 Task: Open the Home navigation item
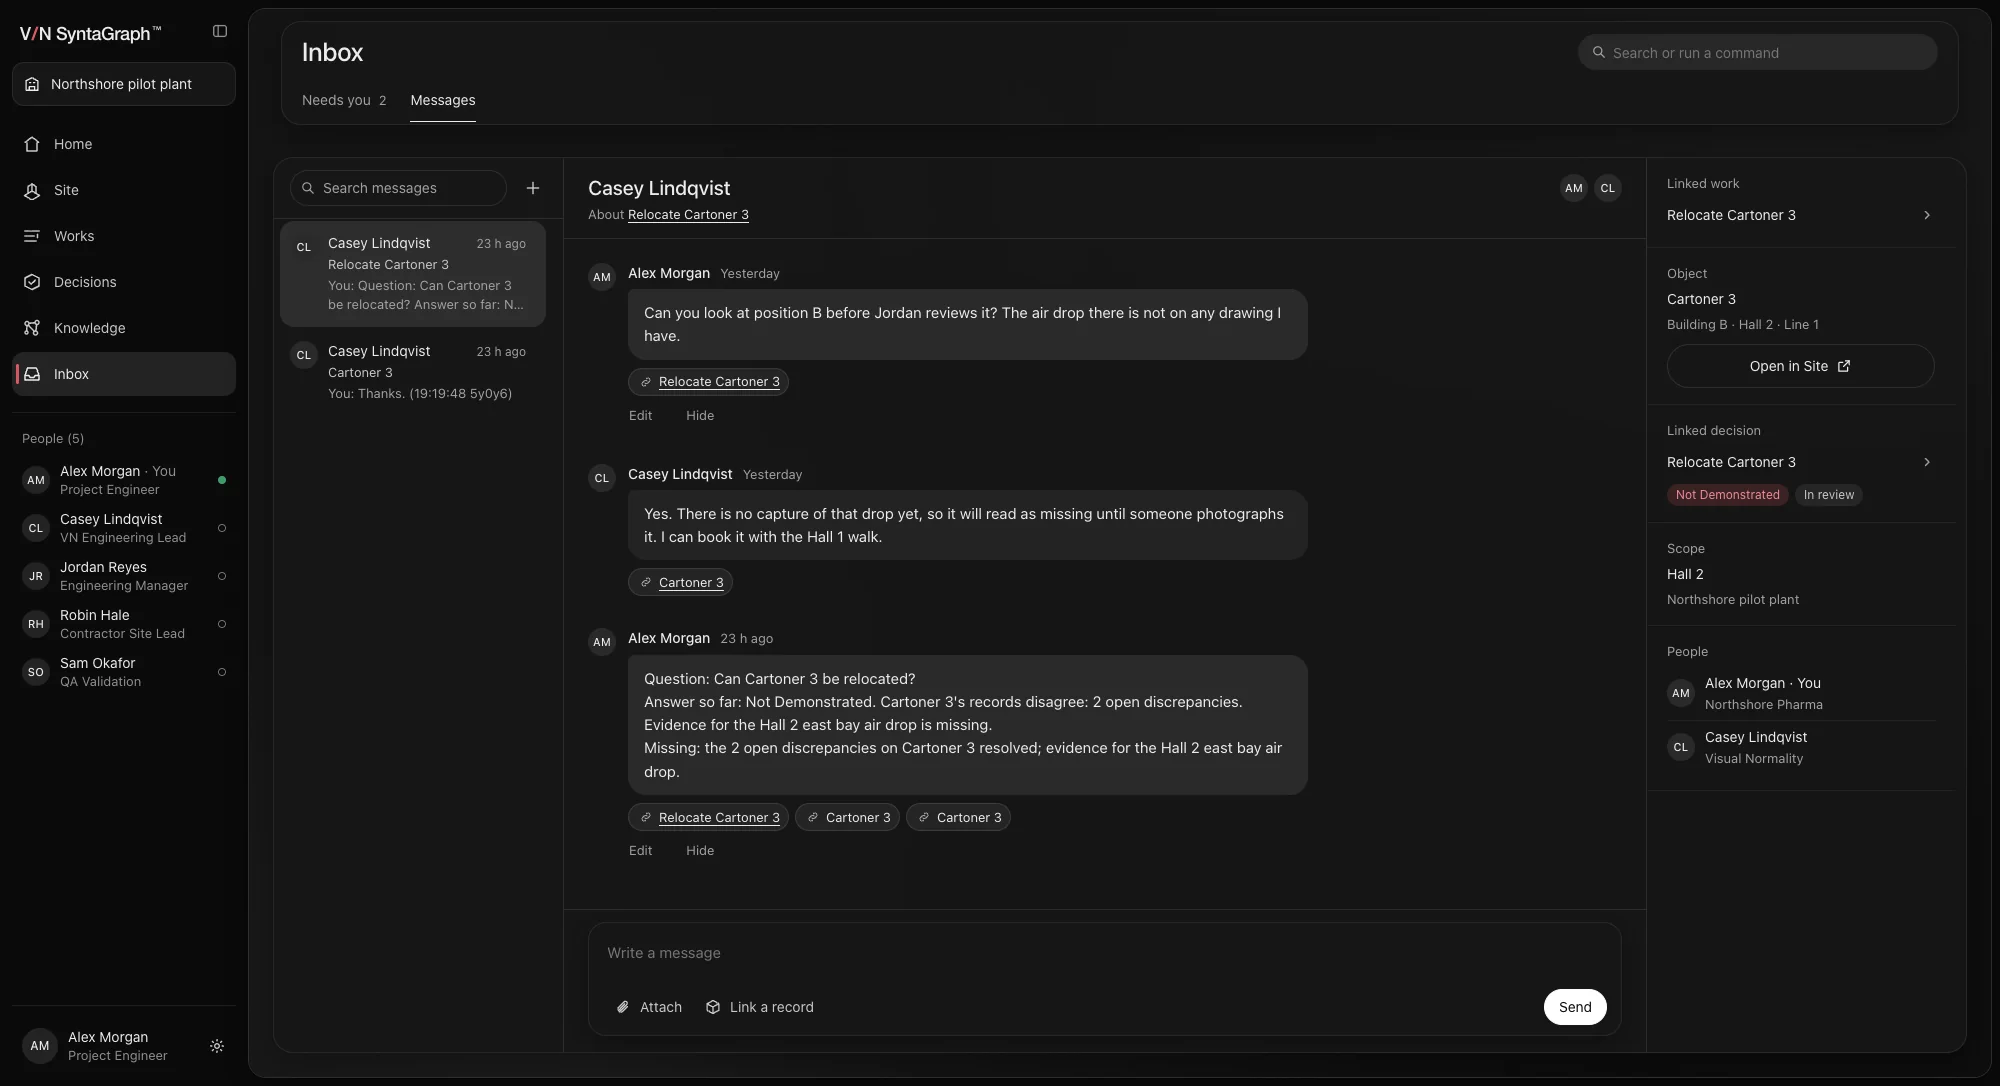point(124,144)
